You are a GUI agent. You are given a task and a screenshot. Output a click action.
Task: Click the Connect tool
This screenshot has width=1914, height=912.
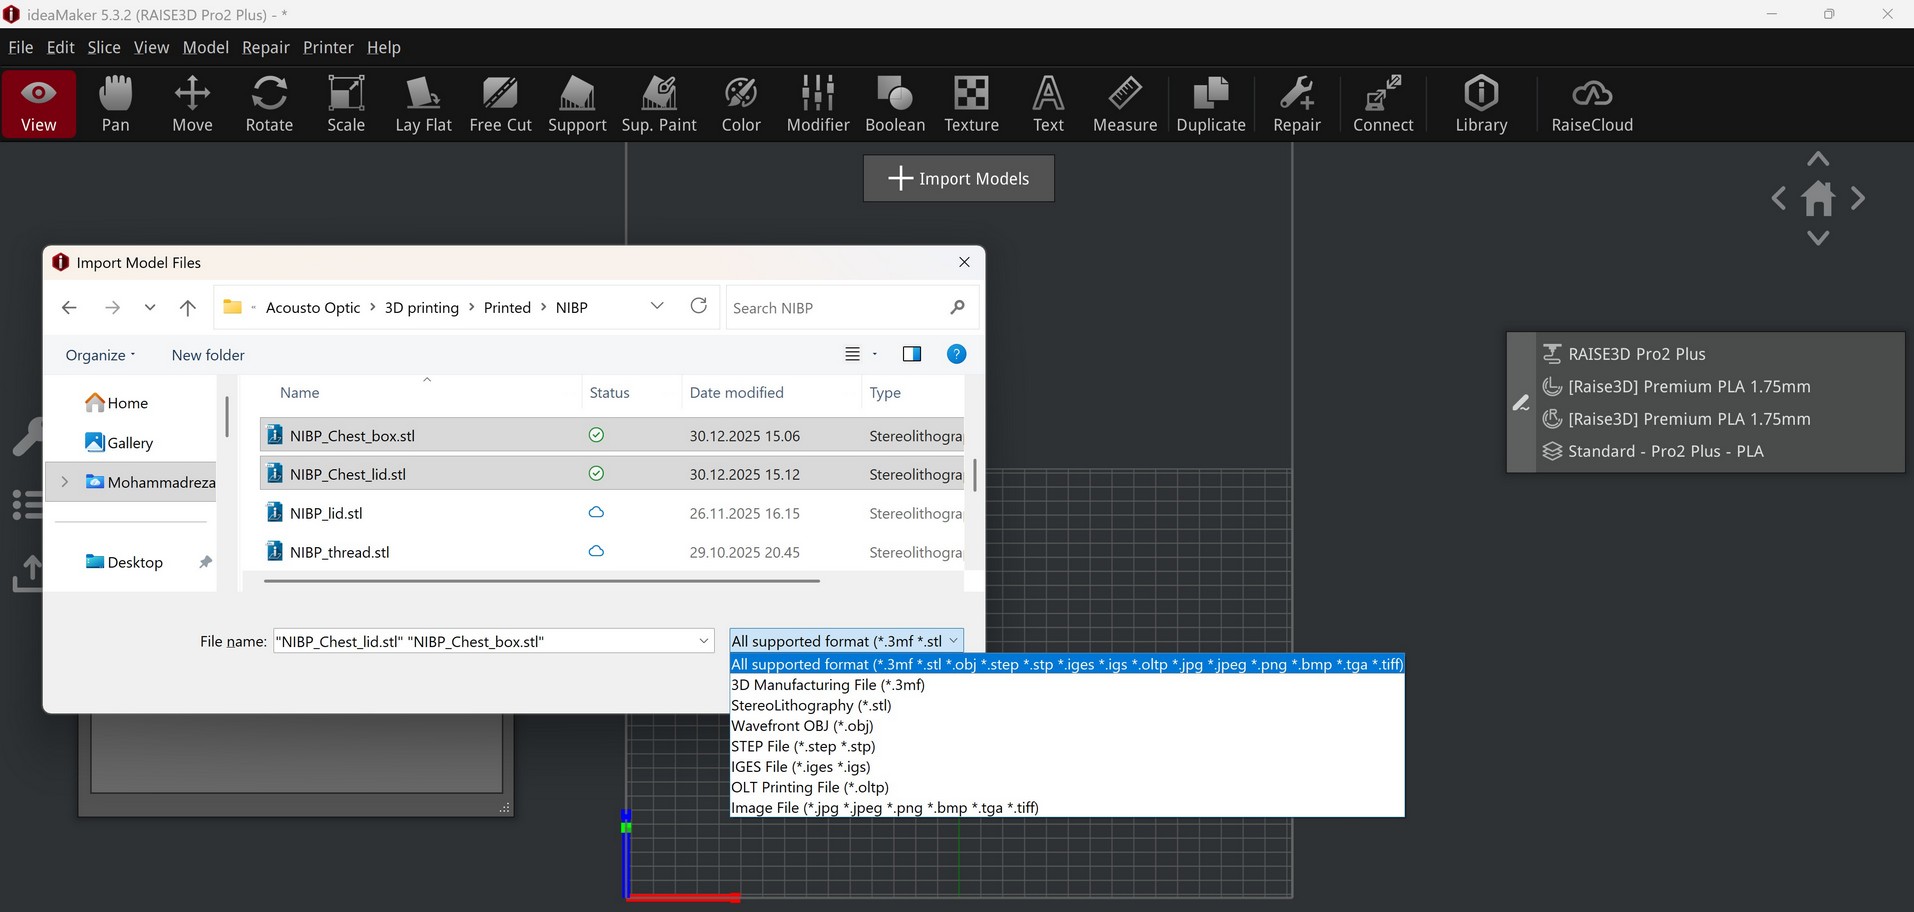coord(1383,104)
